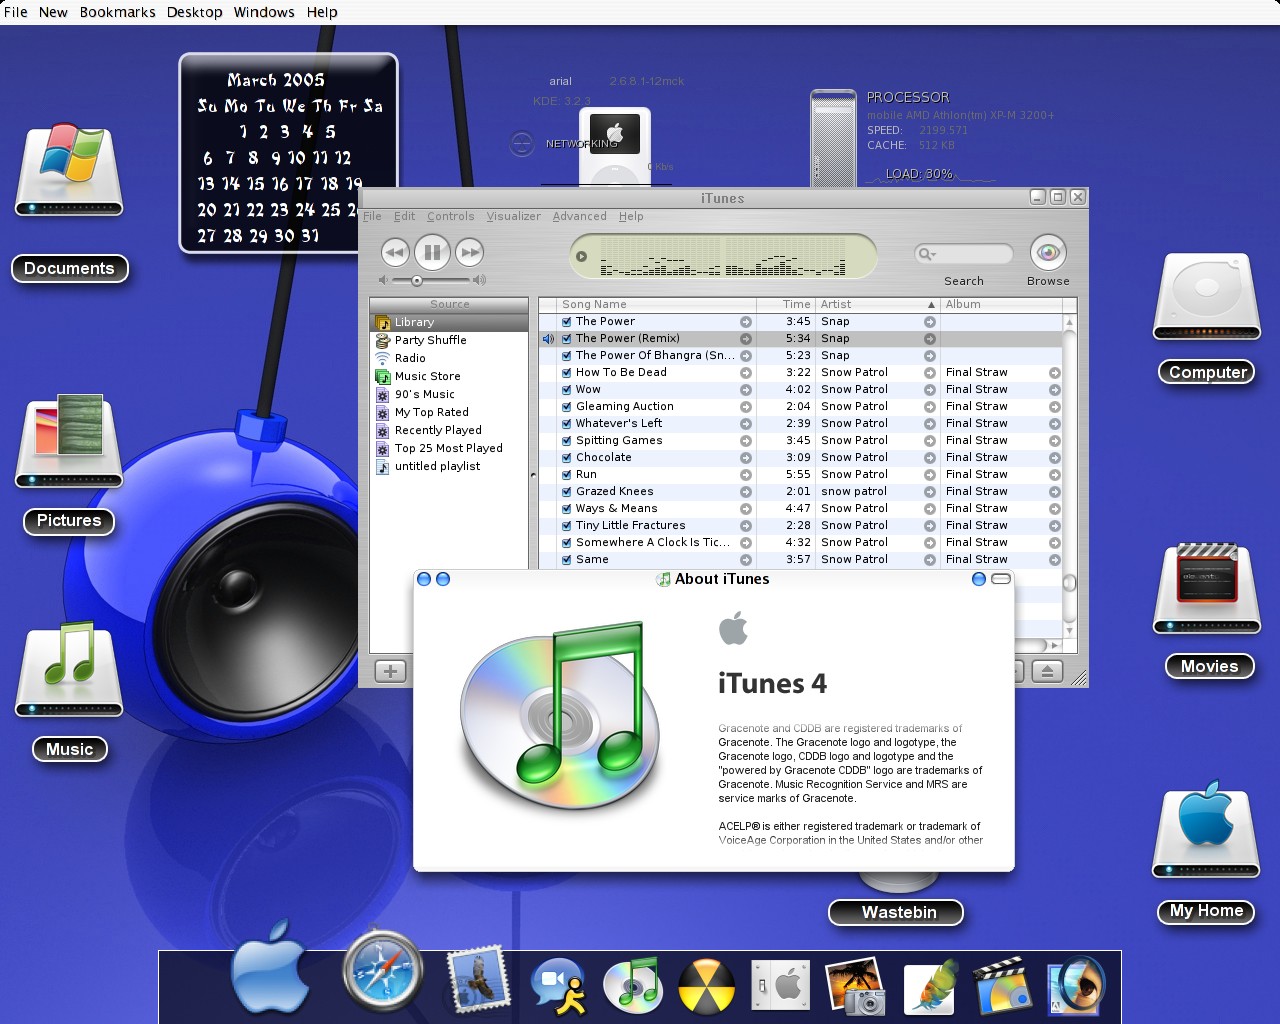Open the Music Store source
1280x1024 pixels.
(x=427, y=376)
